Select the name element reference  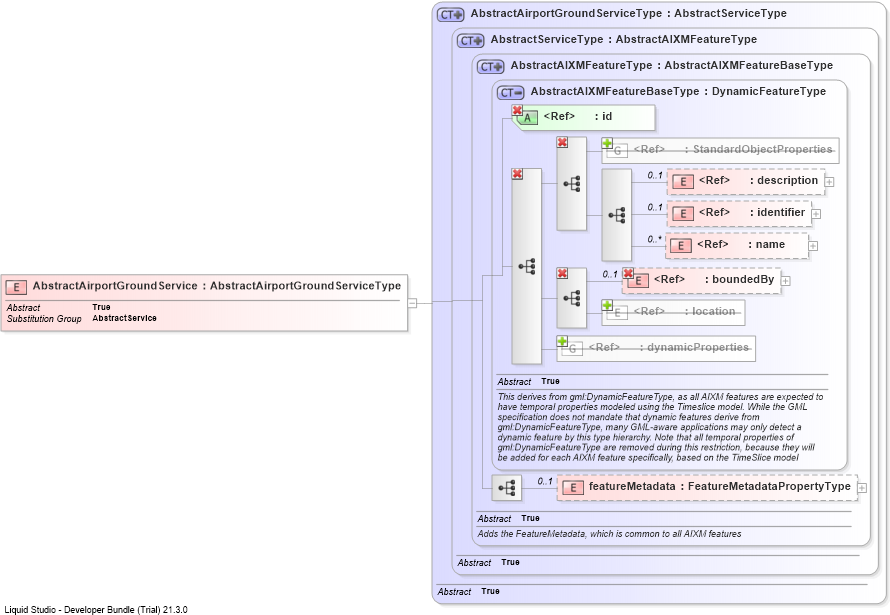click(737, 245)
